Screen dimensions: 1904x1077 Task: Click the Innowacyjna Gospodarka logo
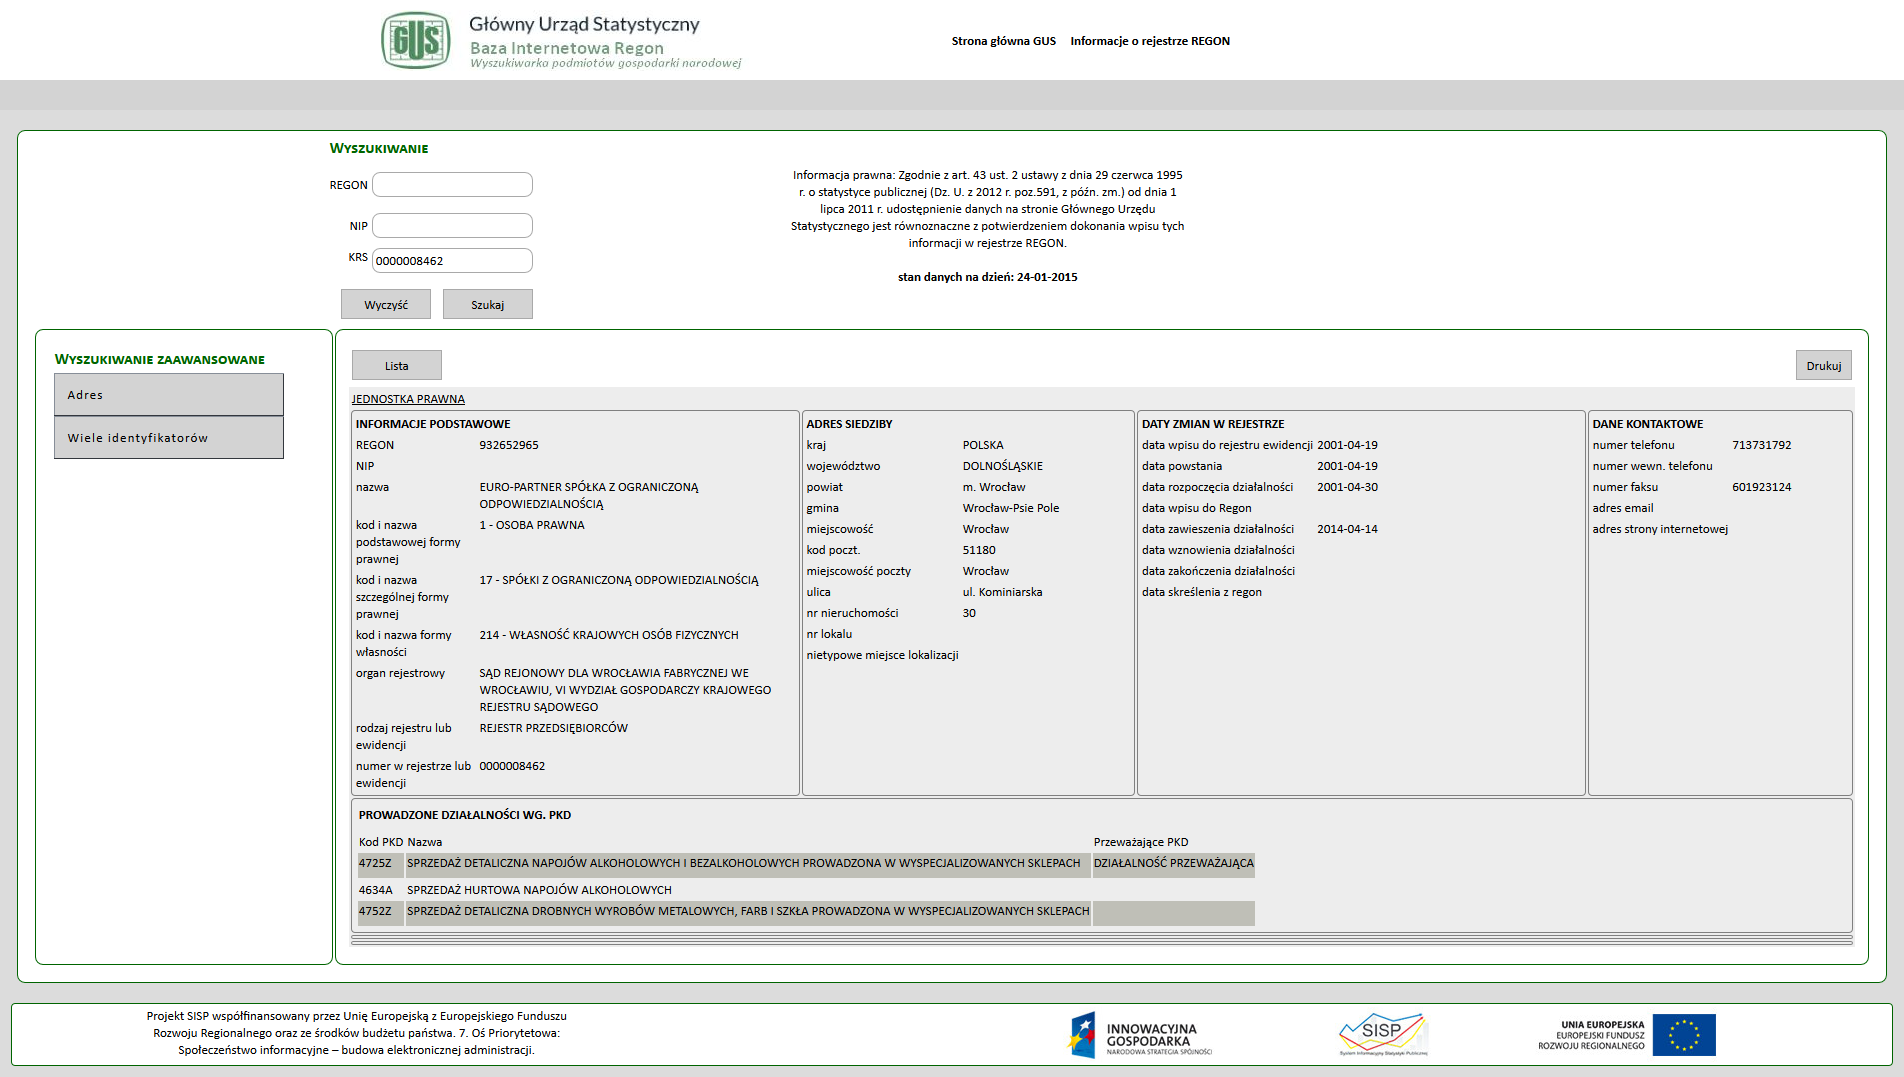pyautogui.click(x=1140, y=1035)
